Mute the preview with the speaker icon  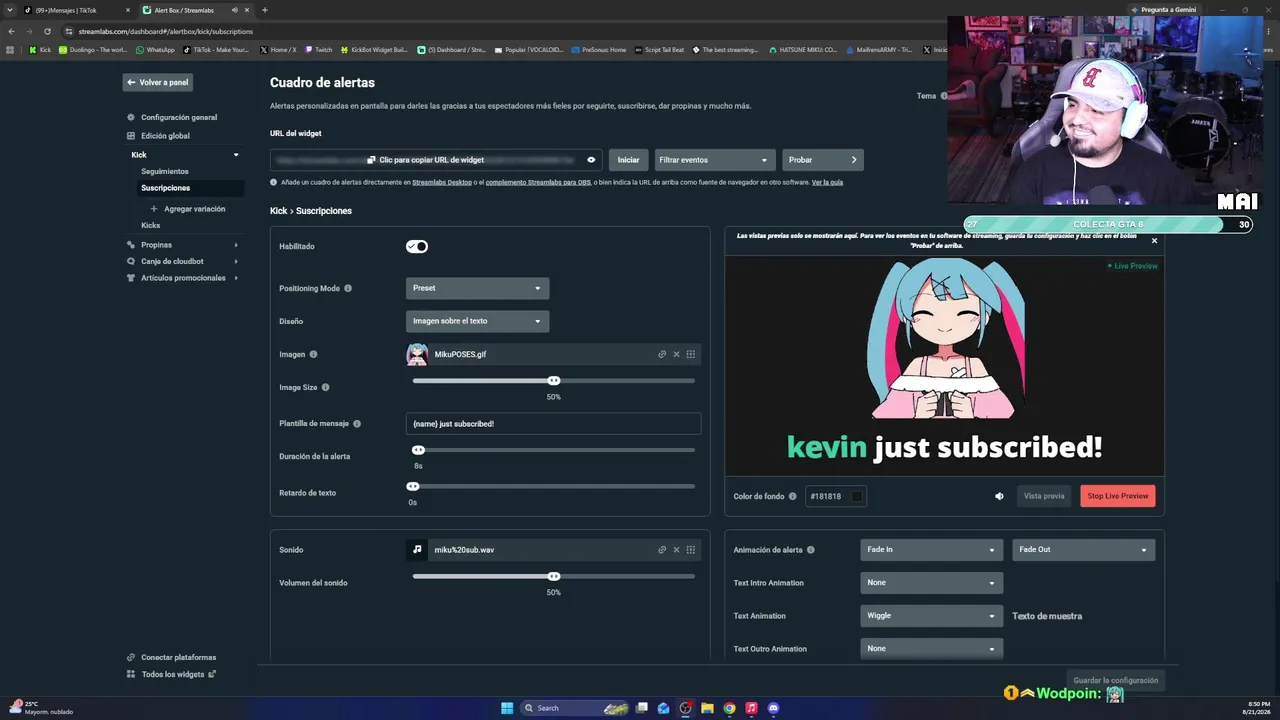click(x=999, y=496)
